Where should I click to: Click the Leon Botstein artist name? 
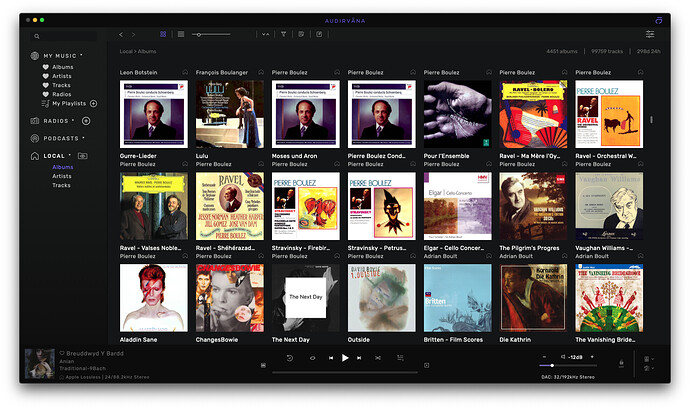[x=138, y=73]
